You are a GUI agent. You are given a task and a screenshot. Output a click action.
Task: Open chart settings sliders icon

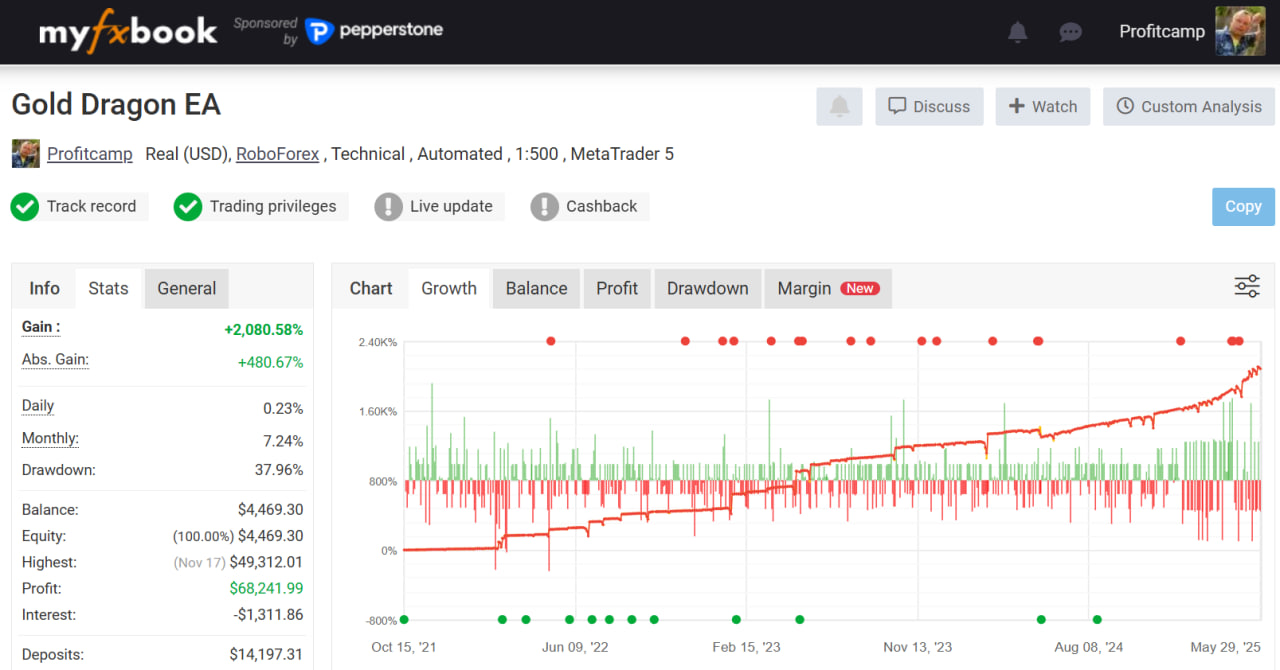(x=1246, y=287)
